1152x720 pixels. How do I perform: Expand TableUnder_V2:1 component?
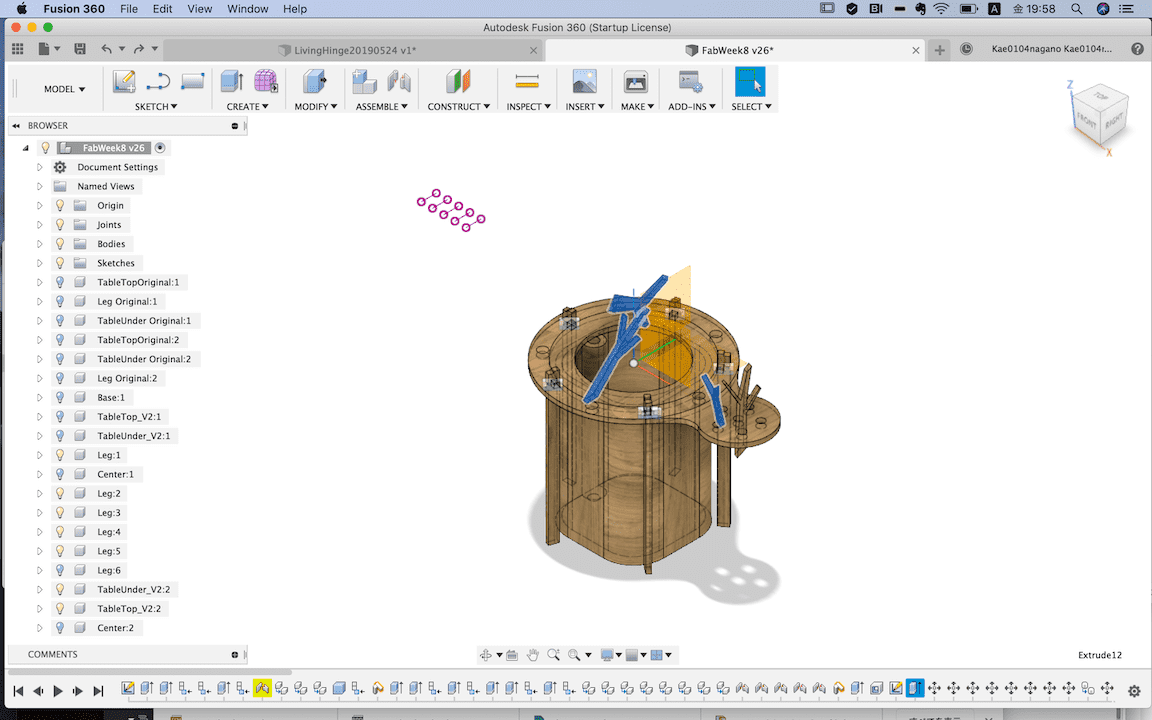tap(40, 436)
